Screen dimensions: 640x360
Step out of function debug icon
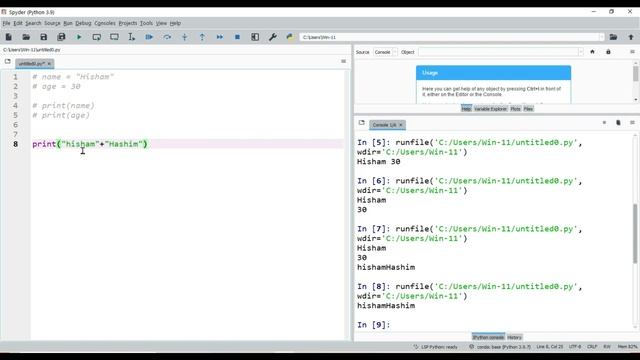coord(202,37)
